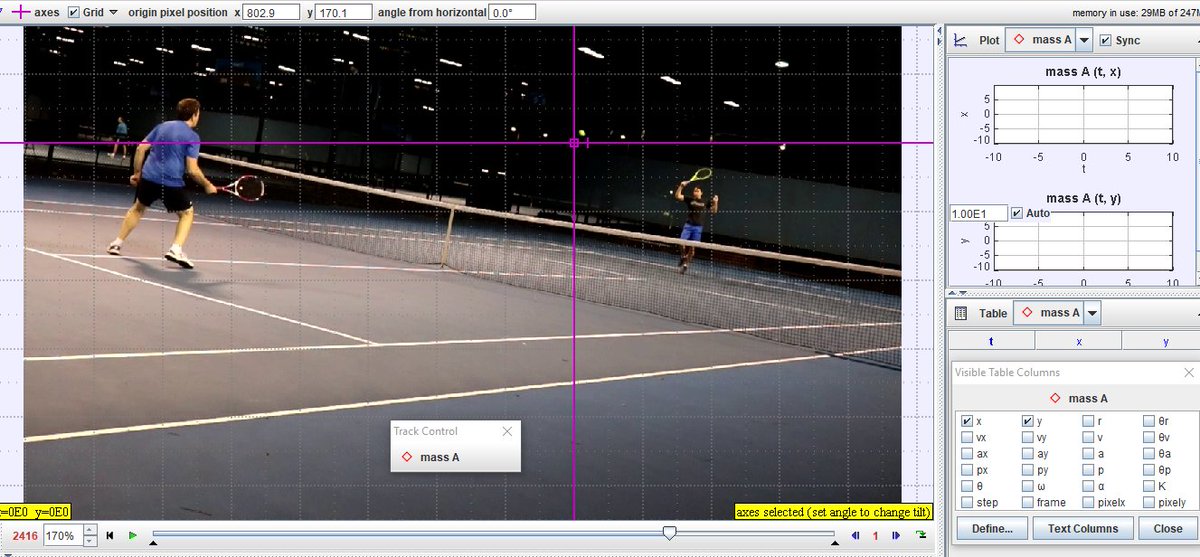The width and height of the screenshot is (1200, 557).
Task: Click the step back button
Action: pyautogui.click(x=856, y=536)
